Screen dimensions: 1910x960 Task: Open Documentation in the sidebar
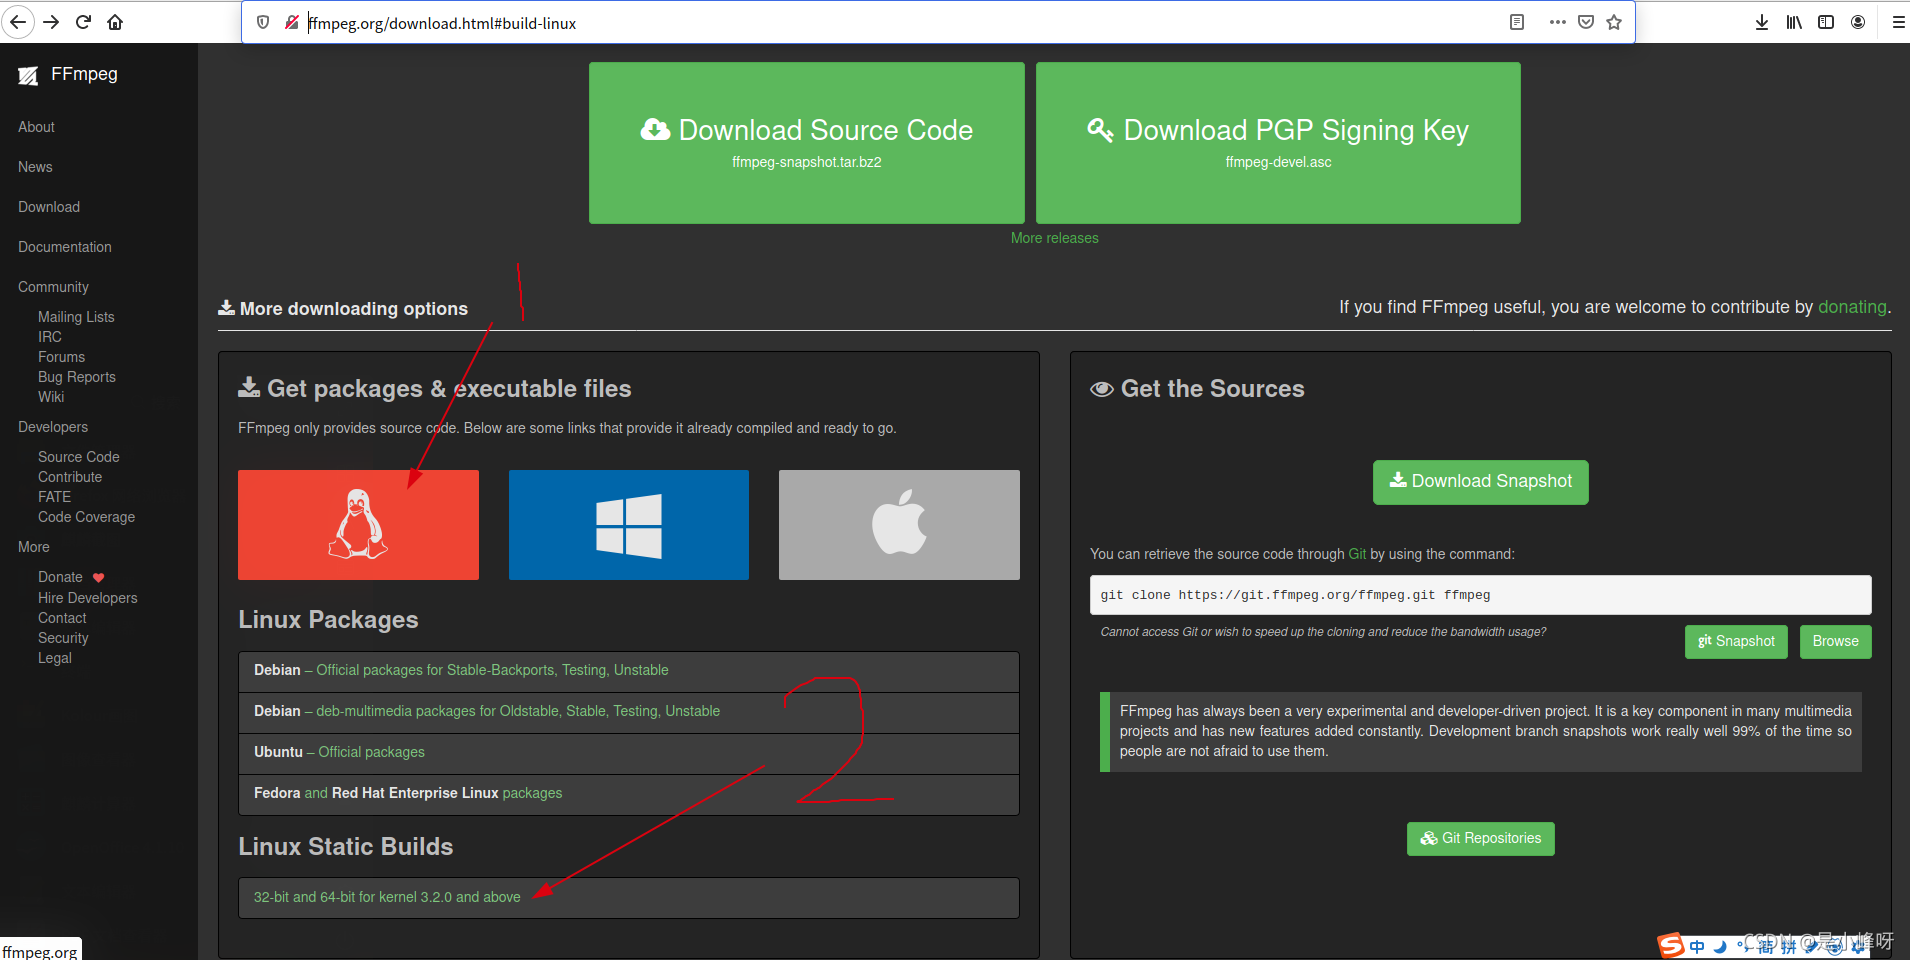click(x=65, y=247)
